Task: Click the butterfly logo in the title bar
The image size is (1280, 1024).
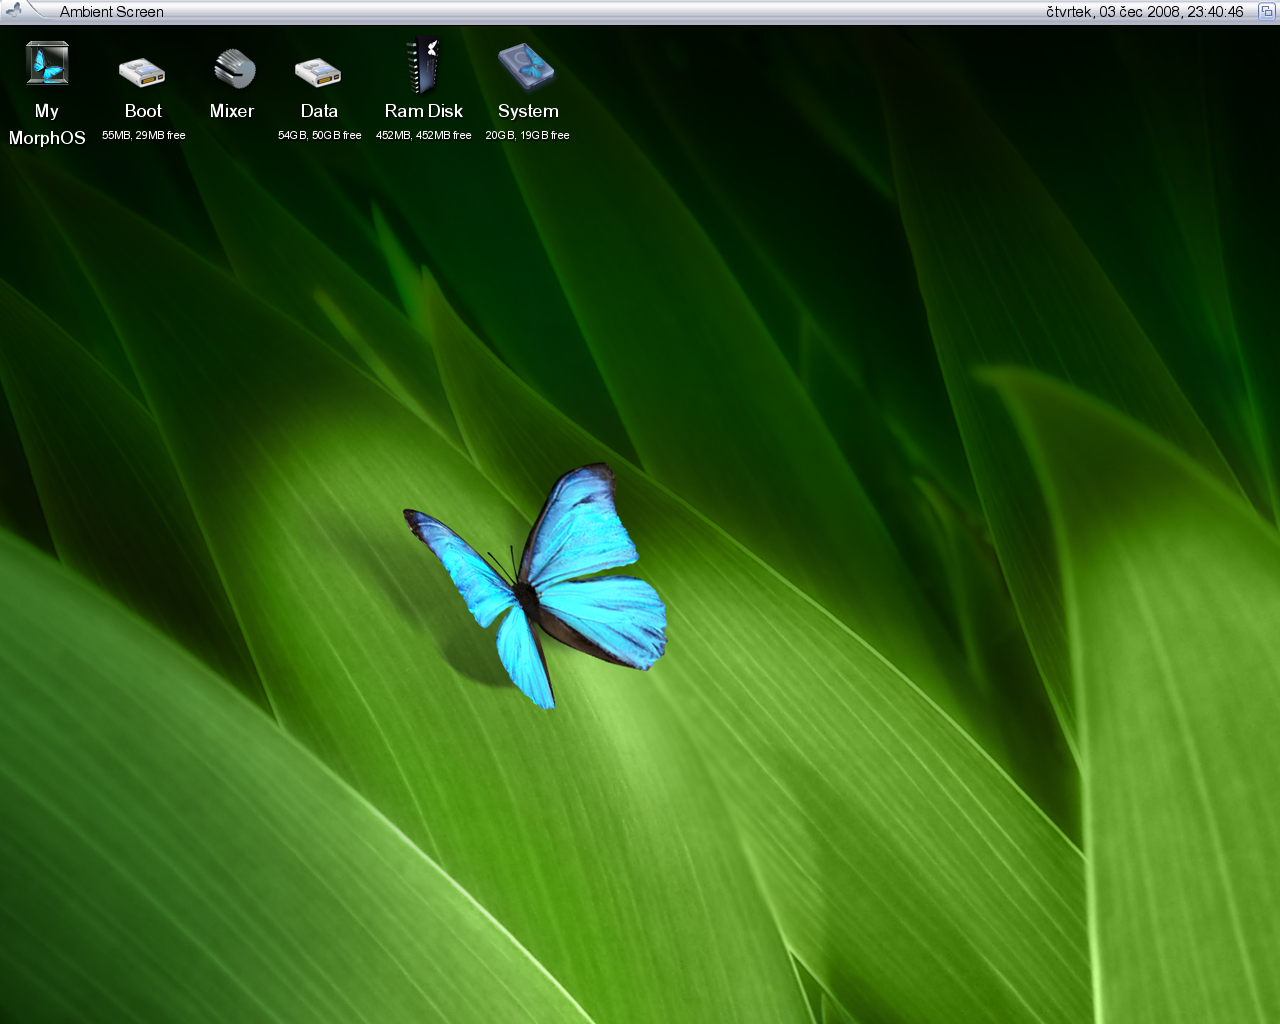Action: coord(14,11)
